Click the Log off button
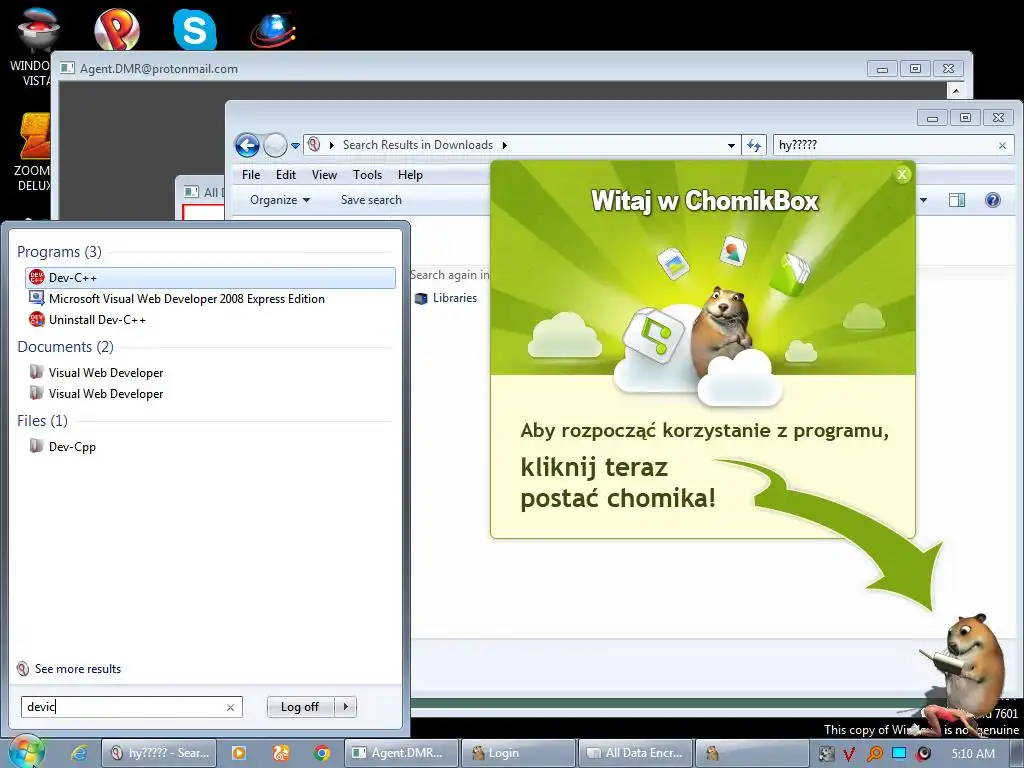The width and height of the screenshot is (1024, 768). [x=300, y=707]
